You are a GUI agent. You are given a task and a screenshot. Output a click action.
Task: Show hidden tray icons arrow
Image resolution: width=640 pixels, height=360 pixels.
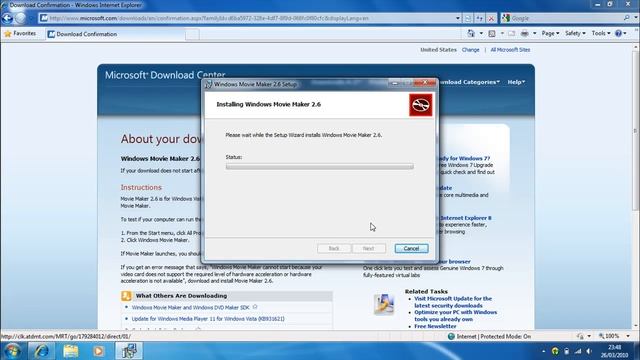543,351
